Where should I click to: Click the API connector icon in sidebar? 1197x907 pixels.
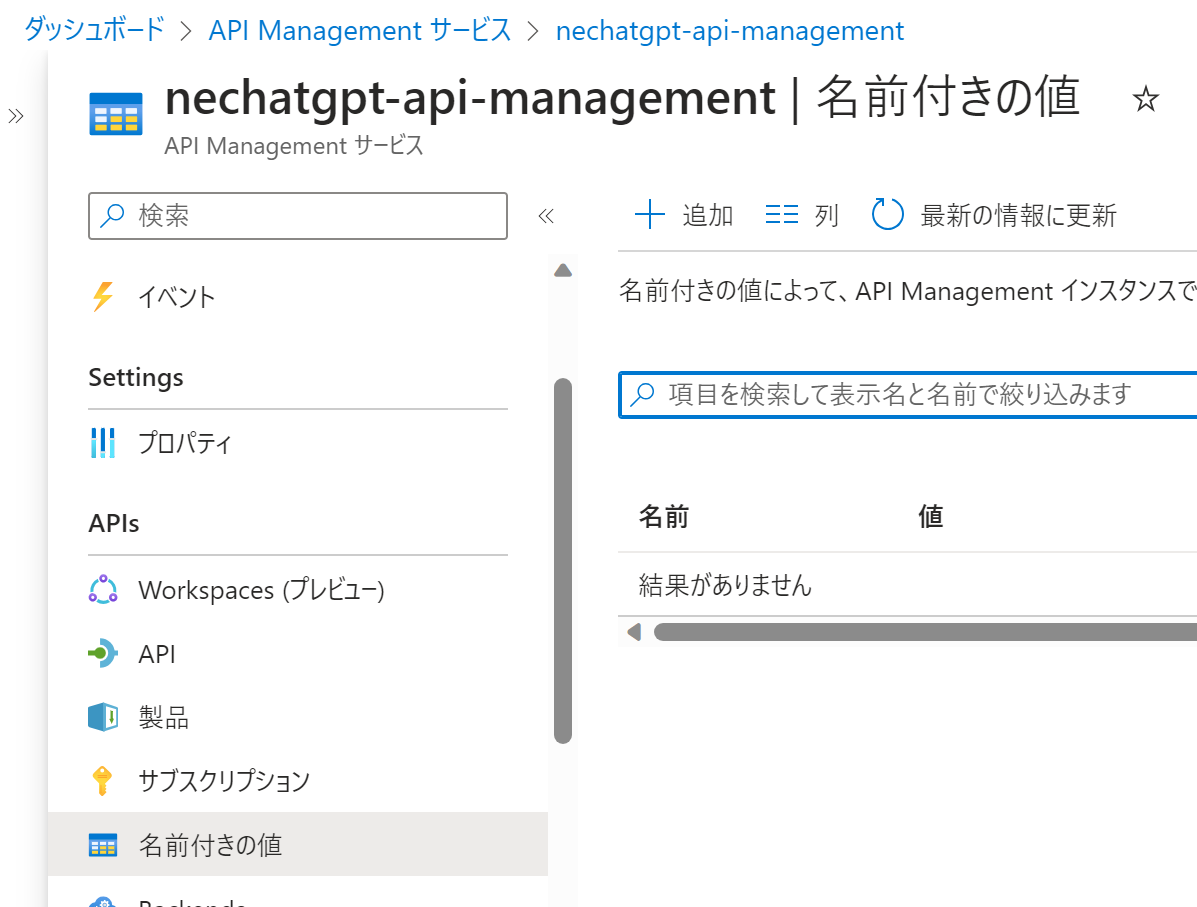coord(102,654)
